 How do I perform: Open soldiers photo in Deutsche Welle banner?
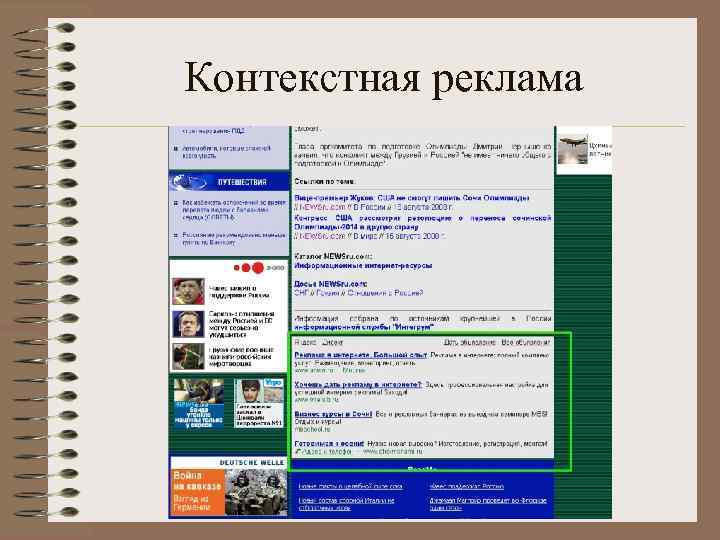(x=256, y=492)
